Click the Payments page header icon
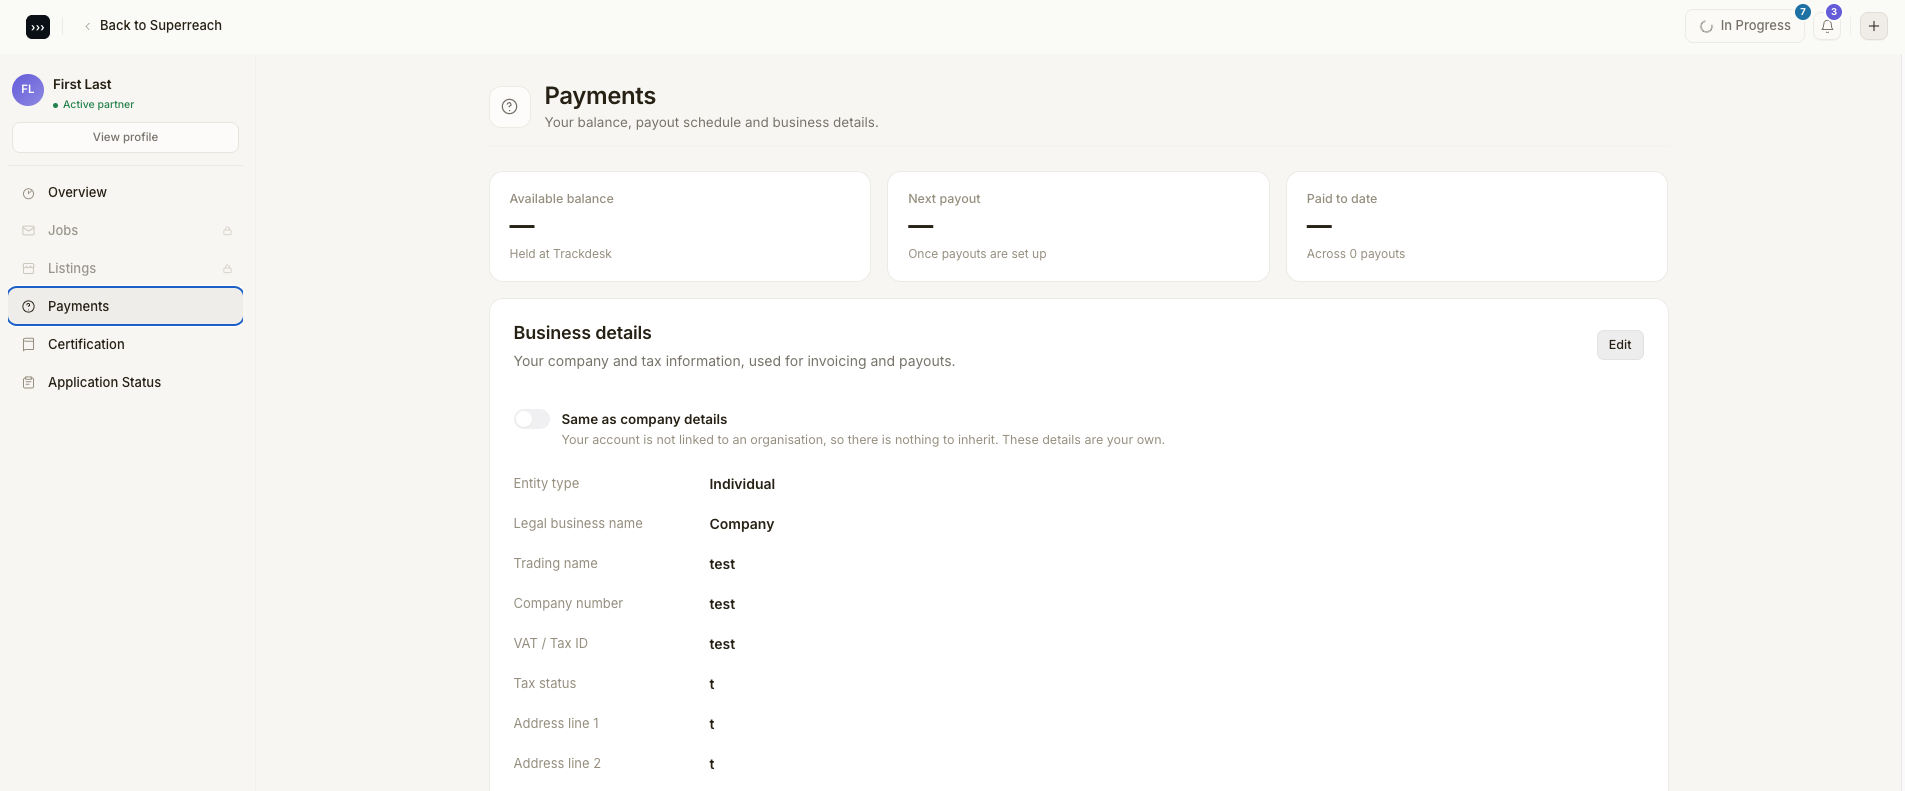1905x791 pixels. (510, 107)
